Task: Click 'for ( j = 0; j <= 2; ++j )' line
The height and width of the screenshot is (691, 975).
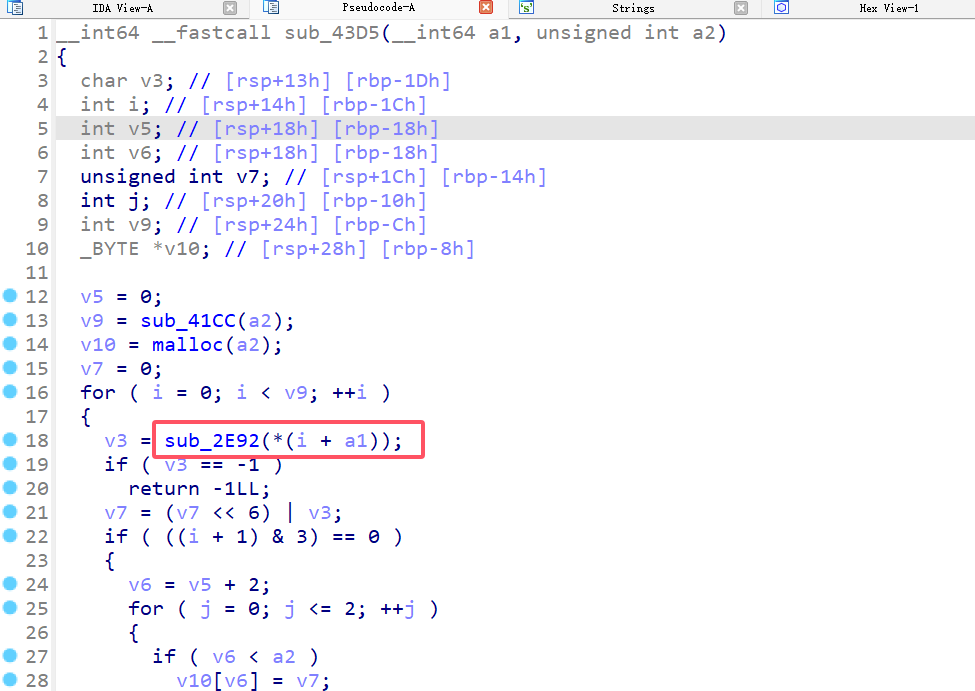Action: [283, 608]
